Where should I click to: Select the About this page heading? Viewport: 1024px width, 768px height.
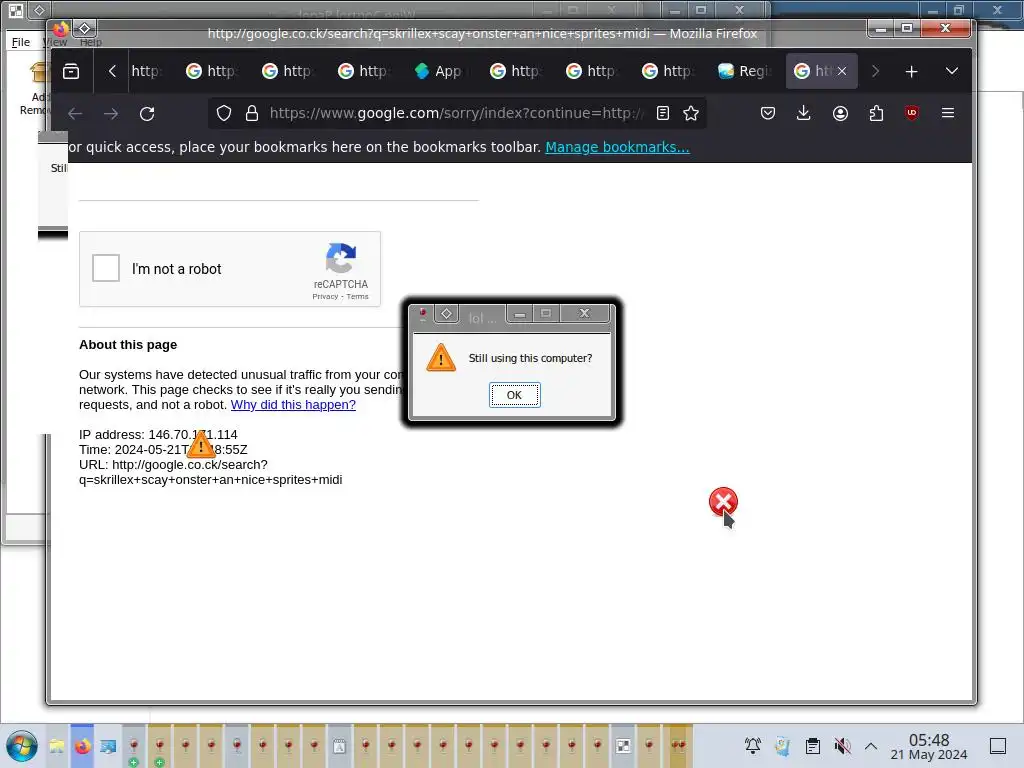128,345
